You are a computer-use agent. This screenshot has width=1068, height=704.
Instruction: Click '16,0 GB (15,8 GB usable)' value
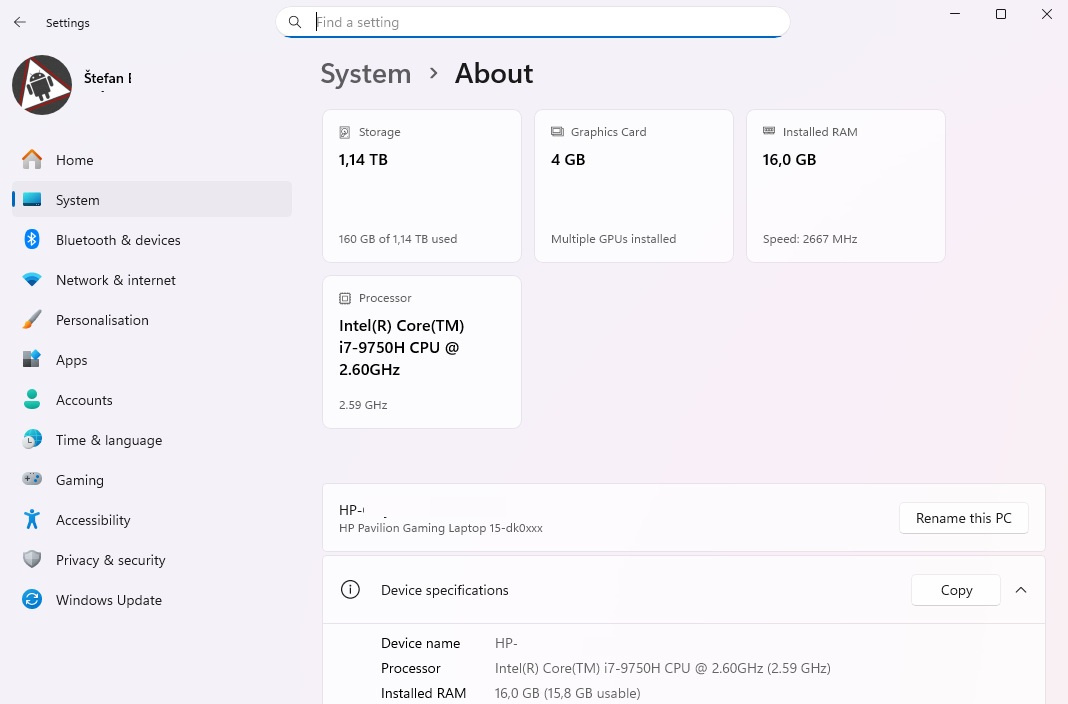pyautogui.click(x=567, y=693)
